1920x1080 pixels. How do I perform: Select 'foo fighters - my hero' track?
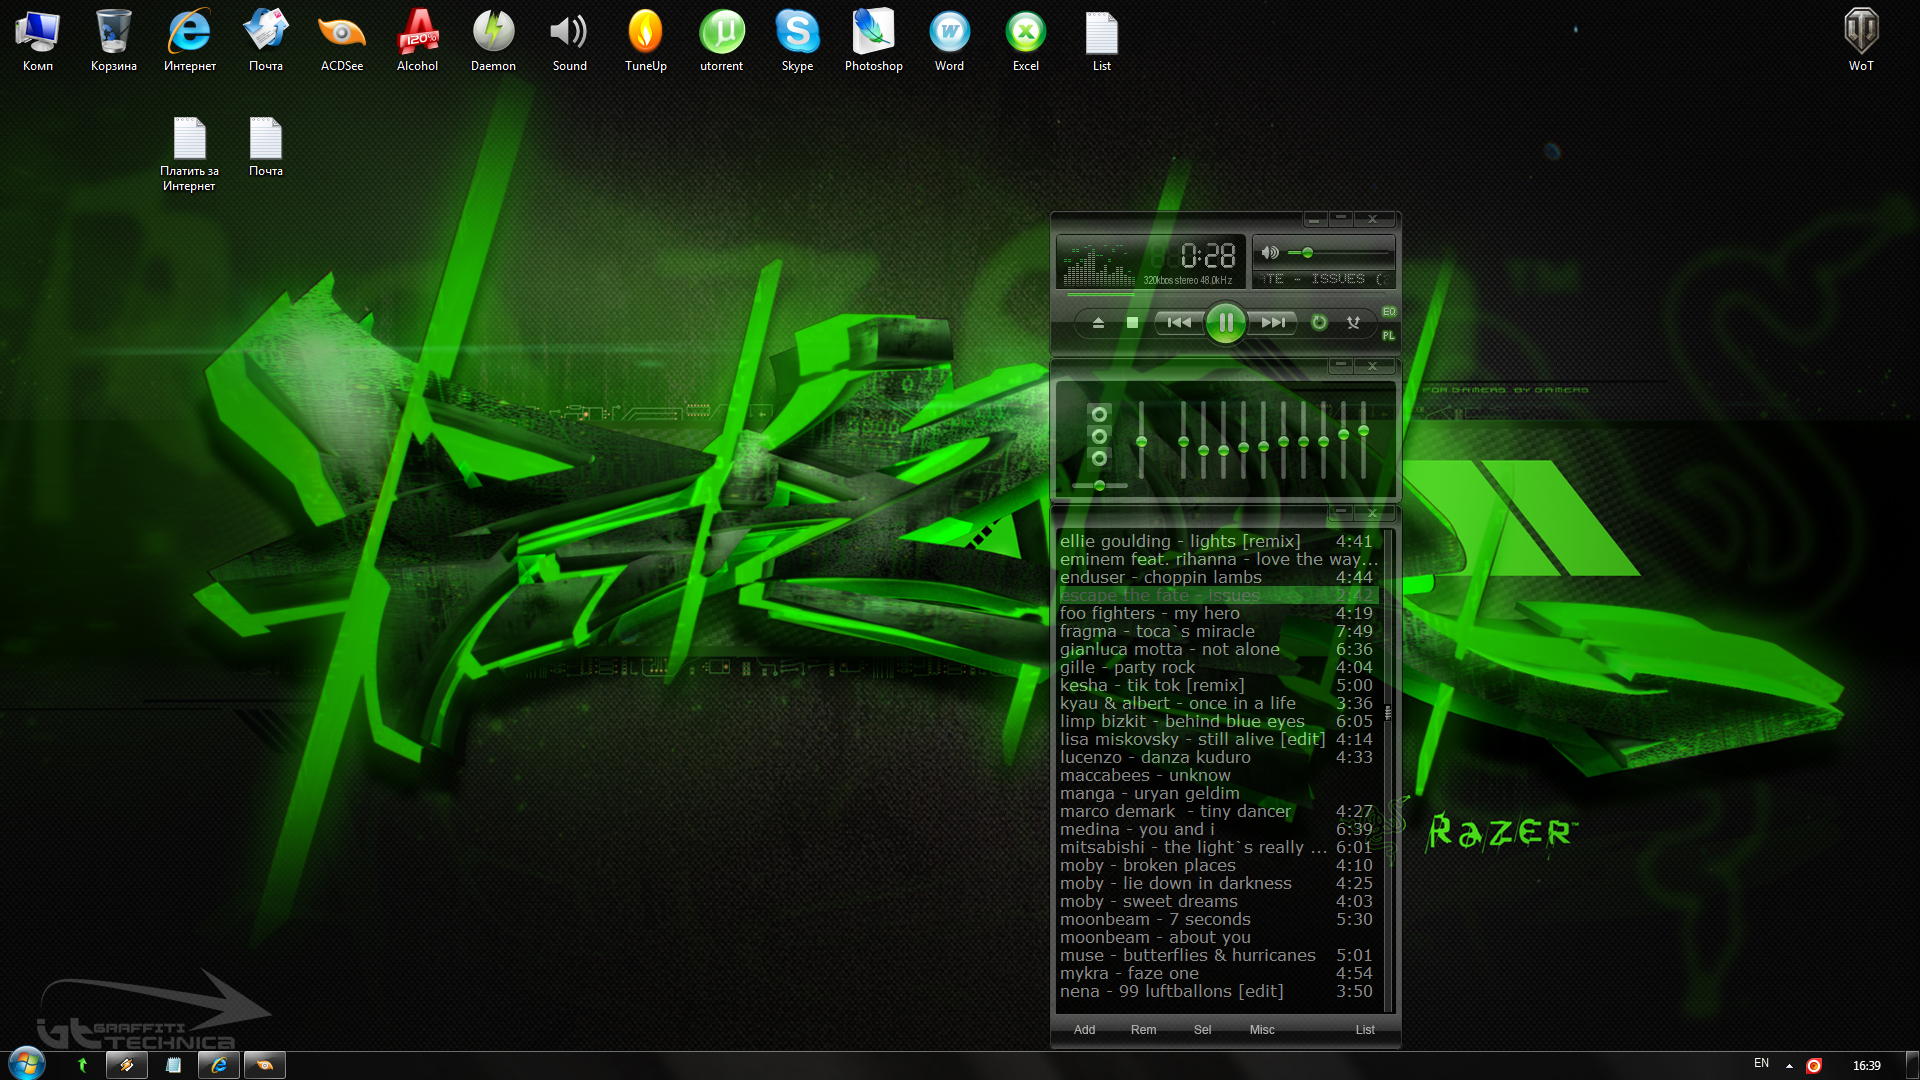pyautogui.click(x=1218, y=613)
